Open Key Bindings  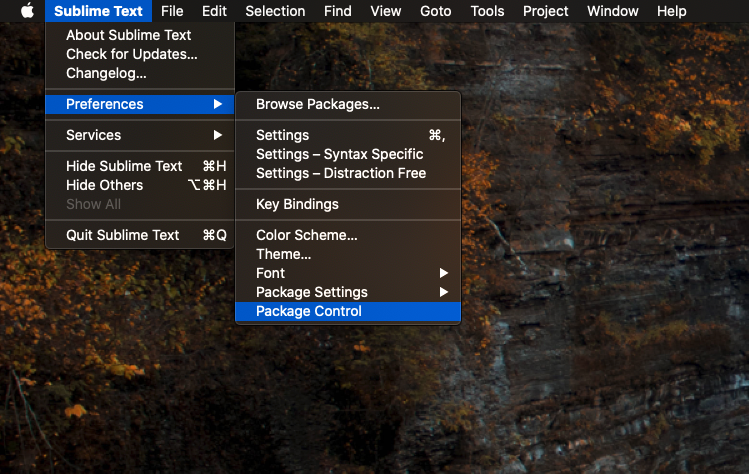[x=297, y=204]
